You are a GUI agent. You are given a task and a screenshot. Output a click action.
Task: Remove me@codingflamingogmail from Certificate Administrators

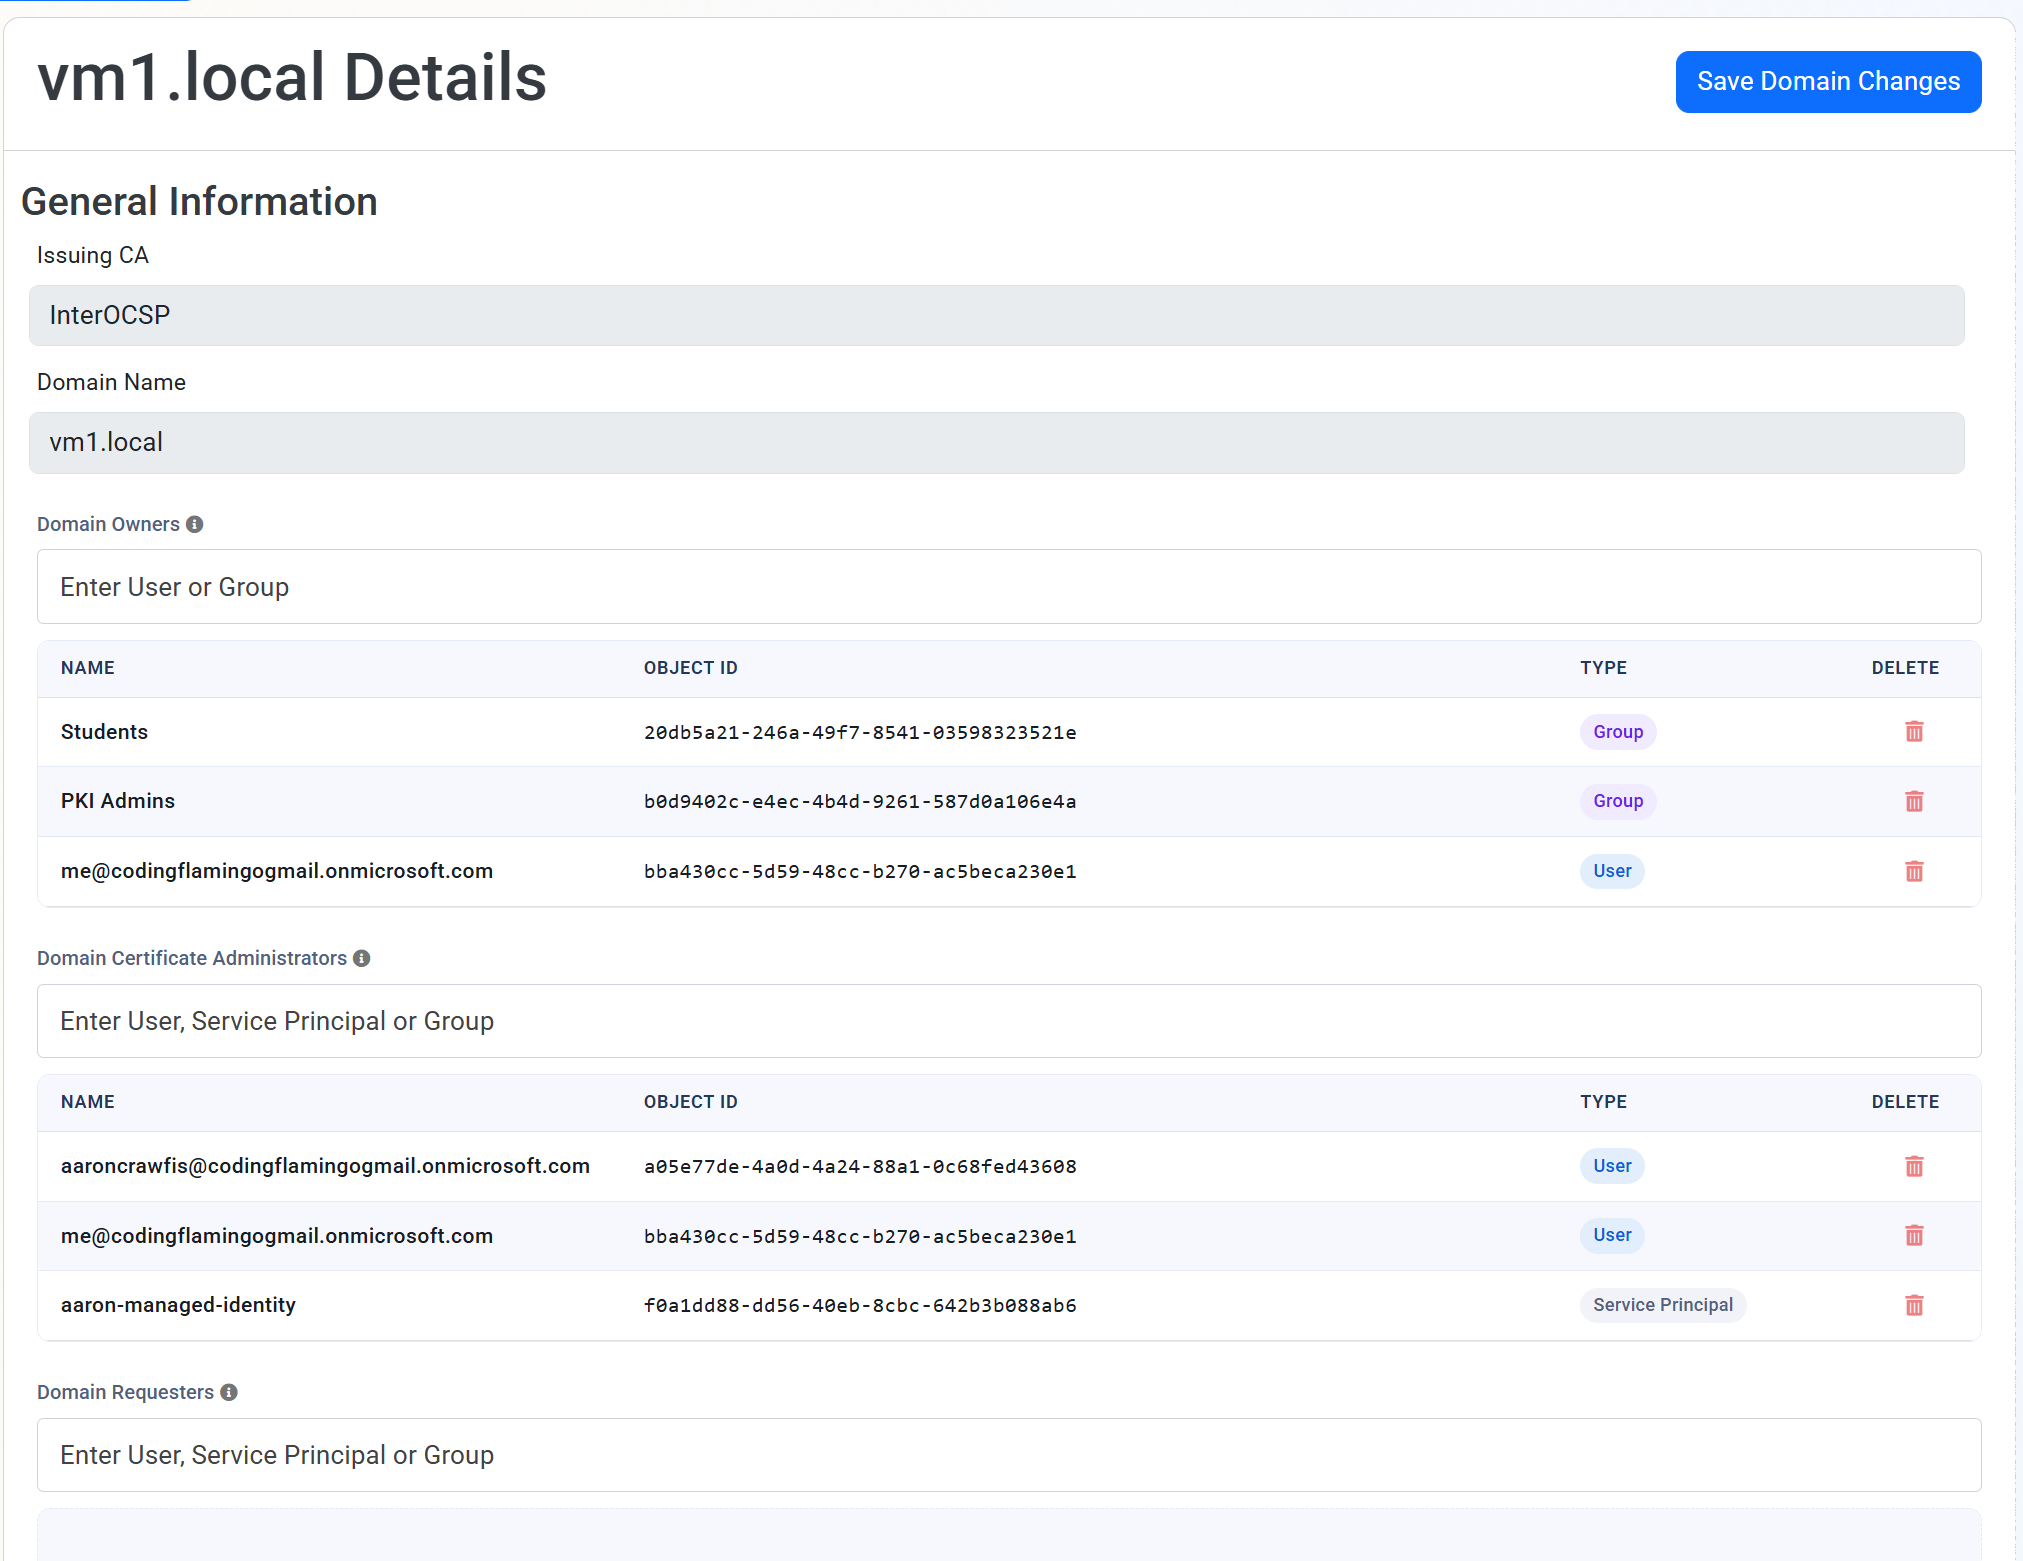pyautogui.click(x=1914, y=1235)
